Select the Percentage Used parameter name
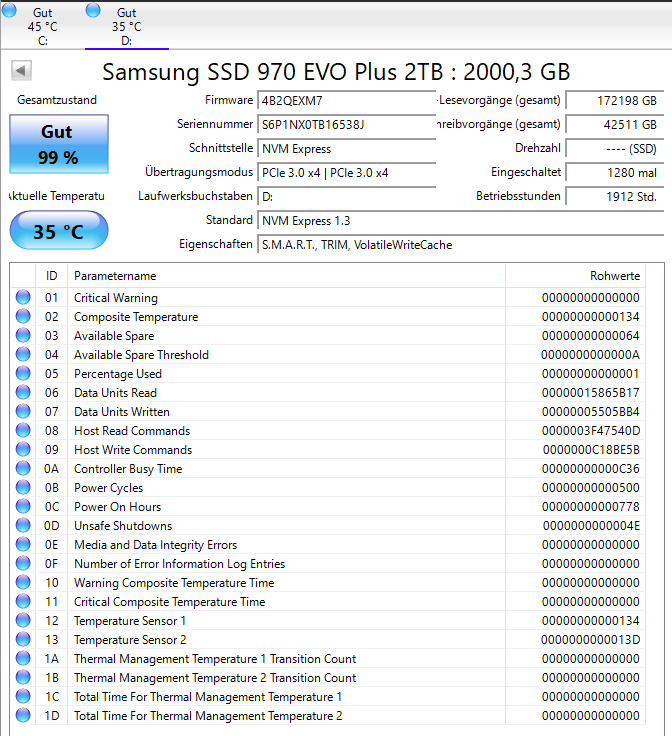672x736 pixels. point(118,374)
